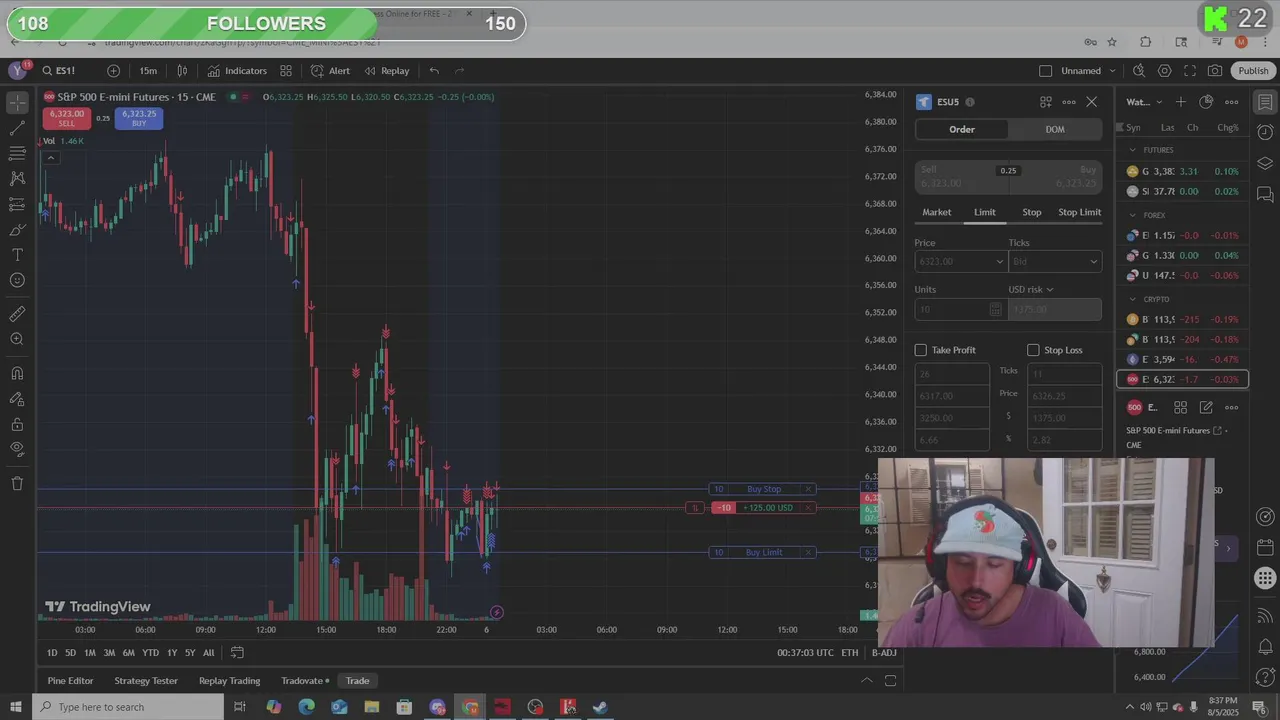
Task: Collapse the FUTURES watchlist section
Action: pyautogui.click(x=1133, y=150)
